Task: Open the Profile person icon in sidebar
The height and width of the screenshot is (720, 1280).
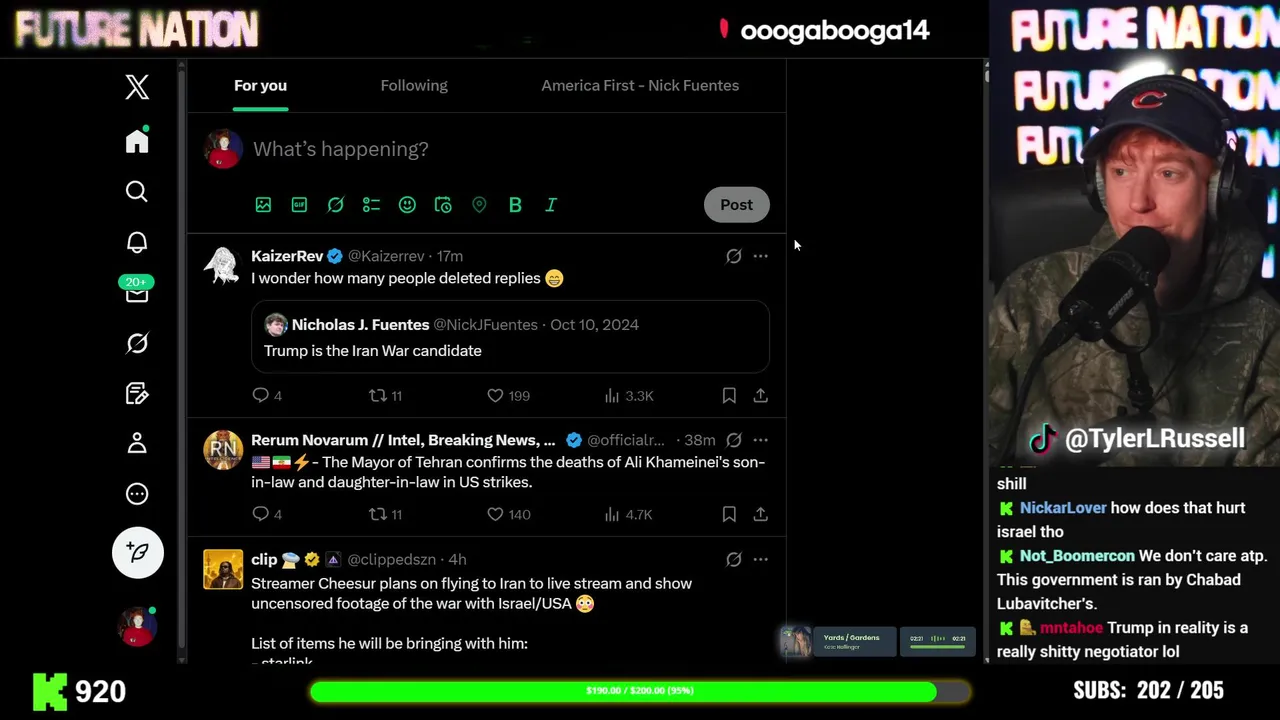Action: pyautogui.click(x=137, y=443)
